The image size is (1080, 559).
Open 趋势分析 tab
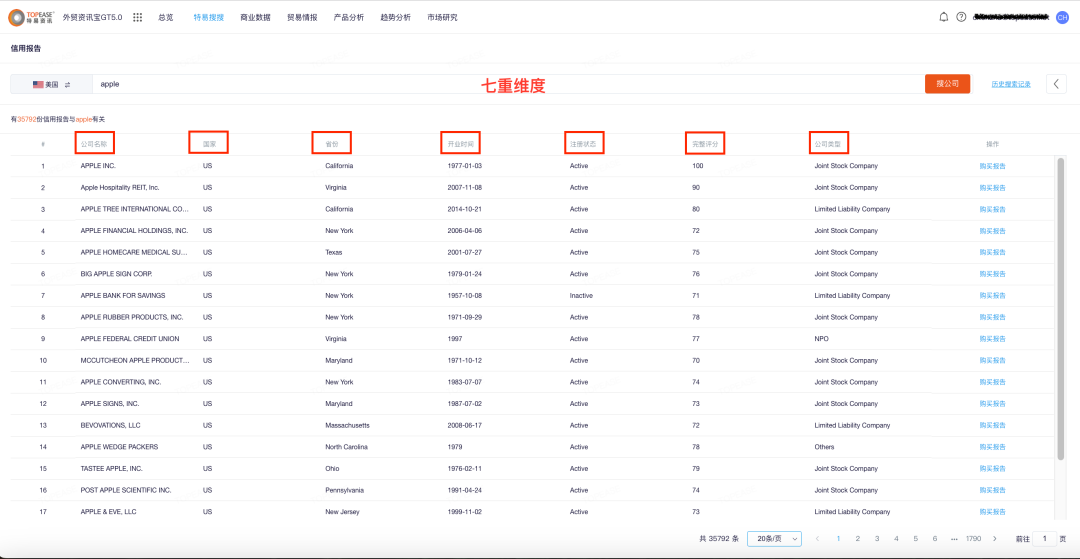395,17
